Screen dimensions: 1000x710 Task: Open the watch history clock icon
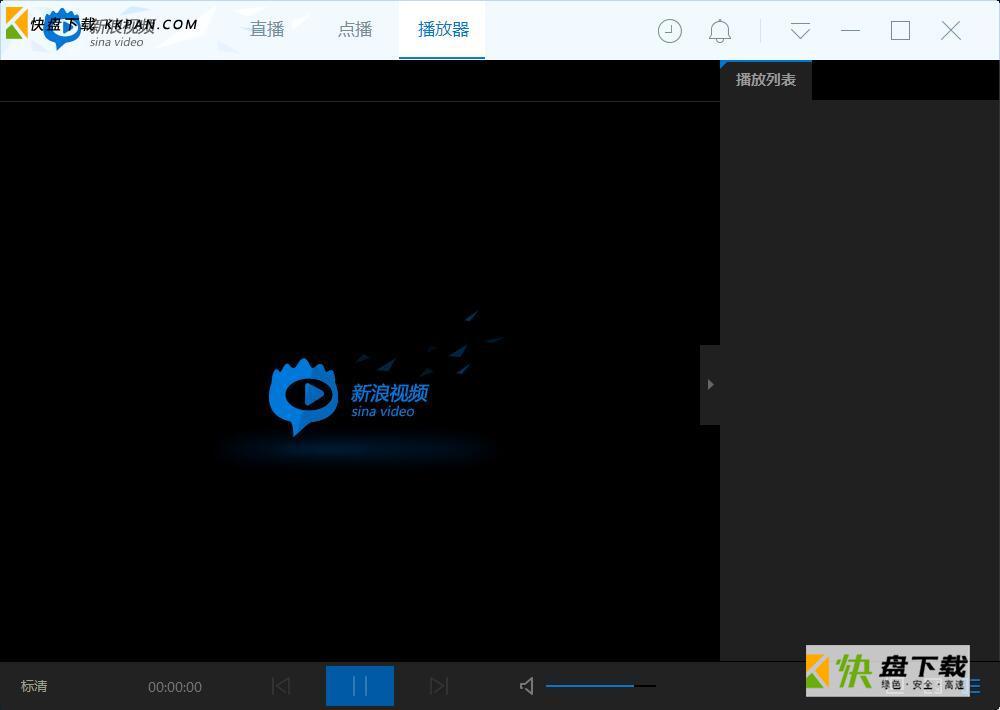point(670,31)
